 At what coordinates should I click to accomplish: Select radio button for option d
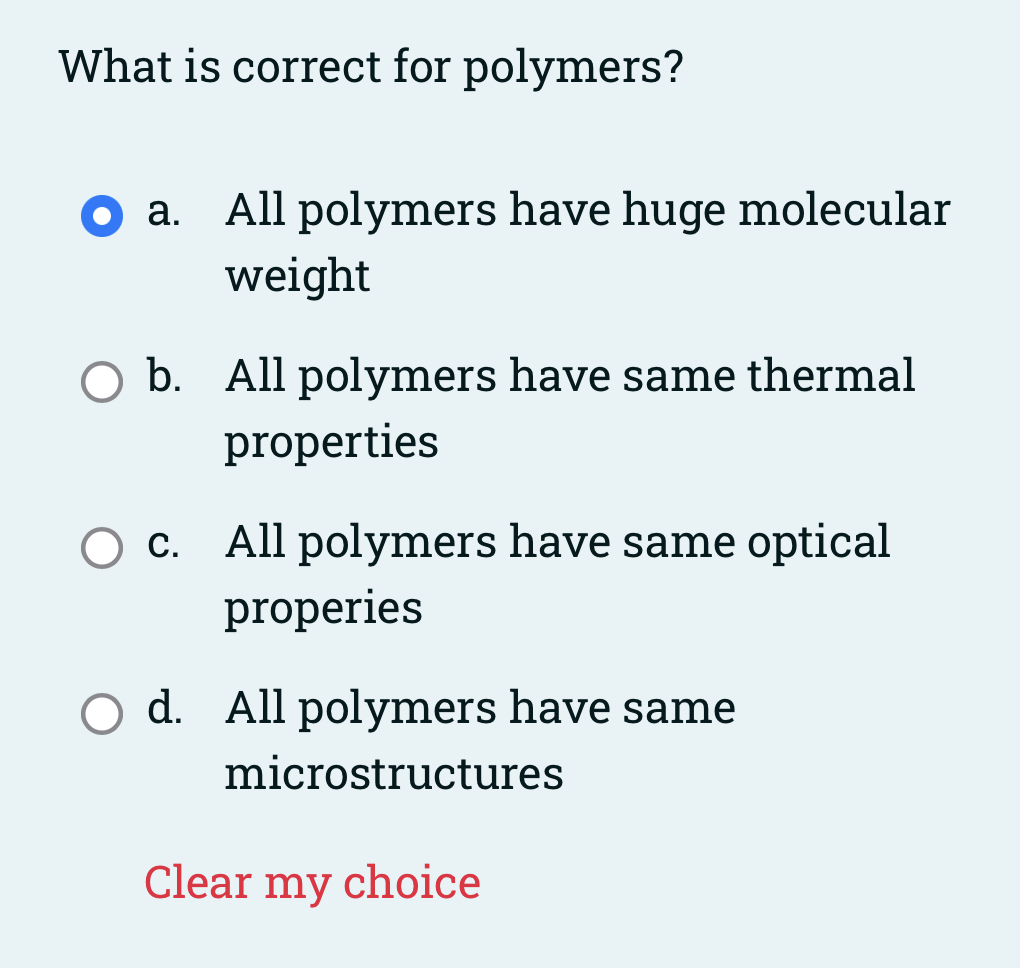(x=101, y=713)
